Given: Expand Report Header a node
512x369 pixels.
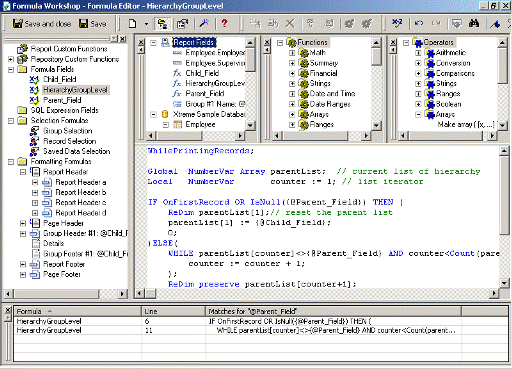Looking at the screenshot, I should 35,182.
